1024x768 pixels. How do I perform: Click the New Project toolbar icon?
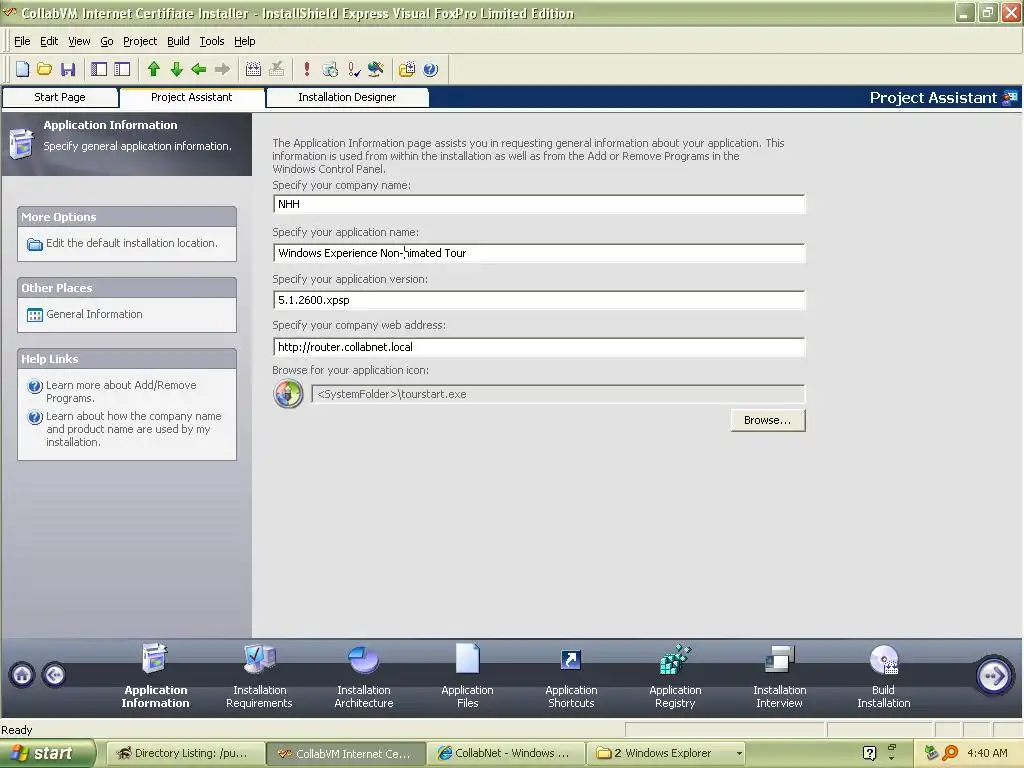(22, 69)
